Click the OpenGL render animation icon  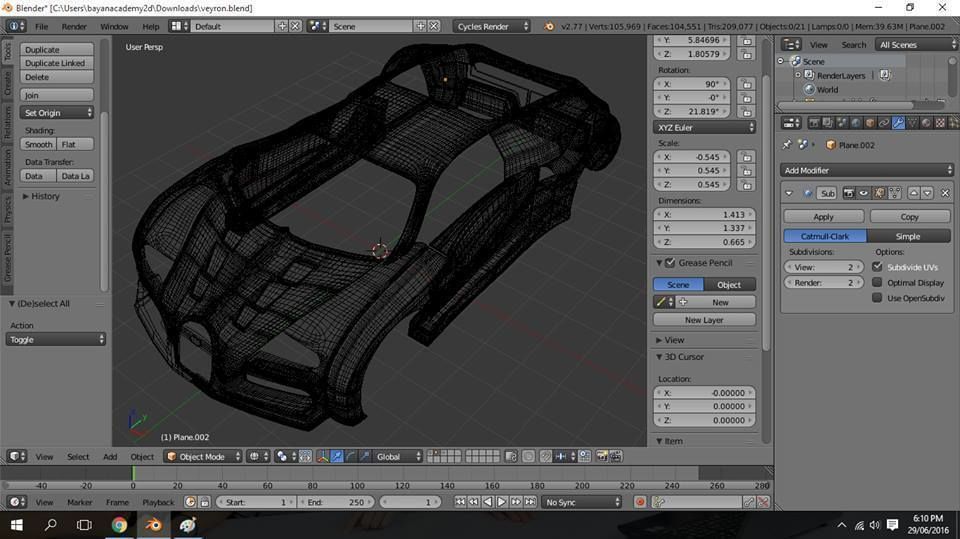[616, 456]
